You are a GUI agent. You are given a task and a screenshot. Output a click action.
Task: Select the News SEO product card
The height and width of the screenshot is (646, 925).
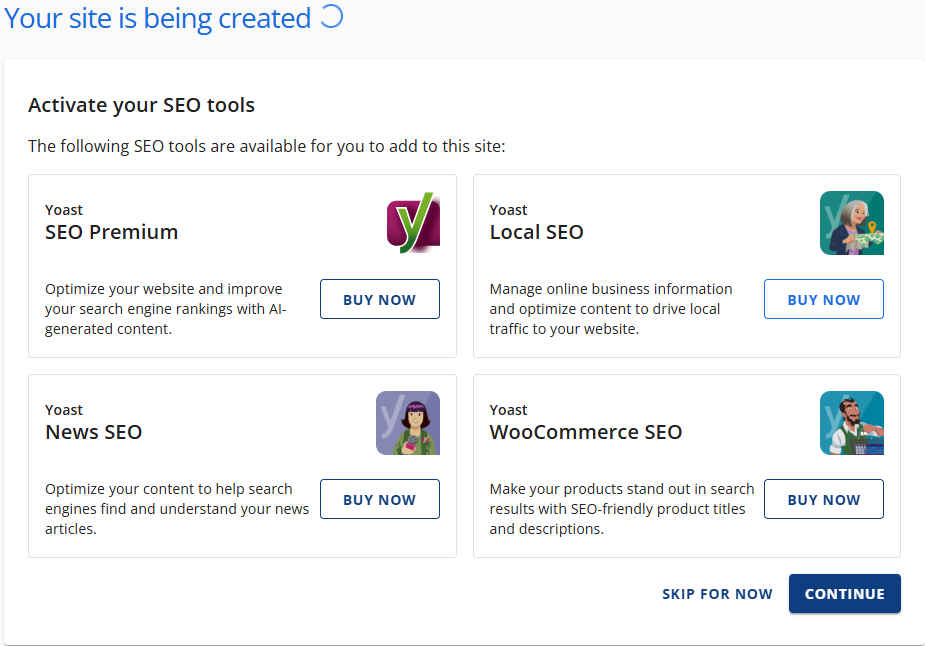click(242, 466)
